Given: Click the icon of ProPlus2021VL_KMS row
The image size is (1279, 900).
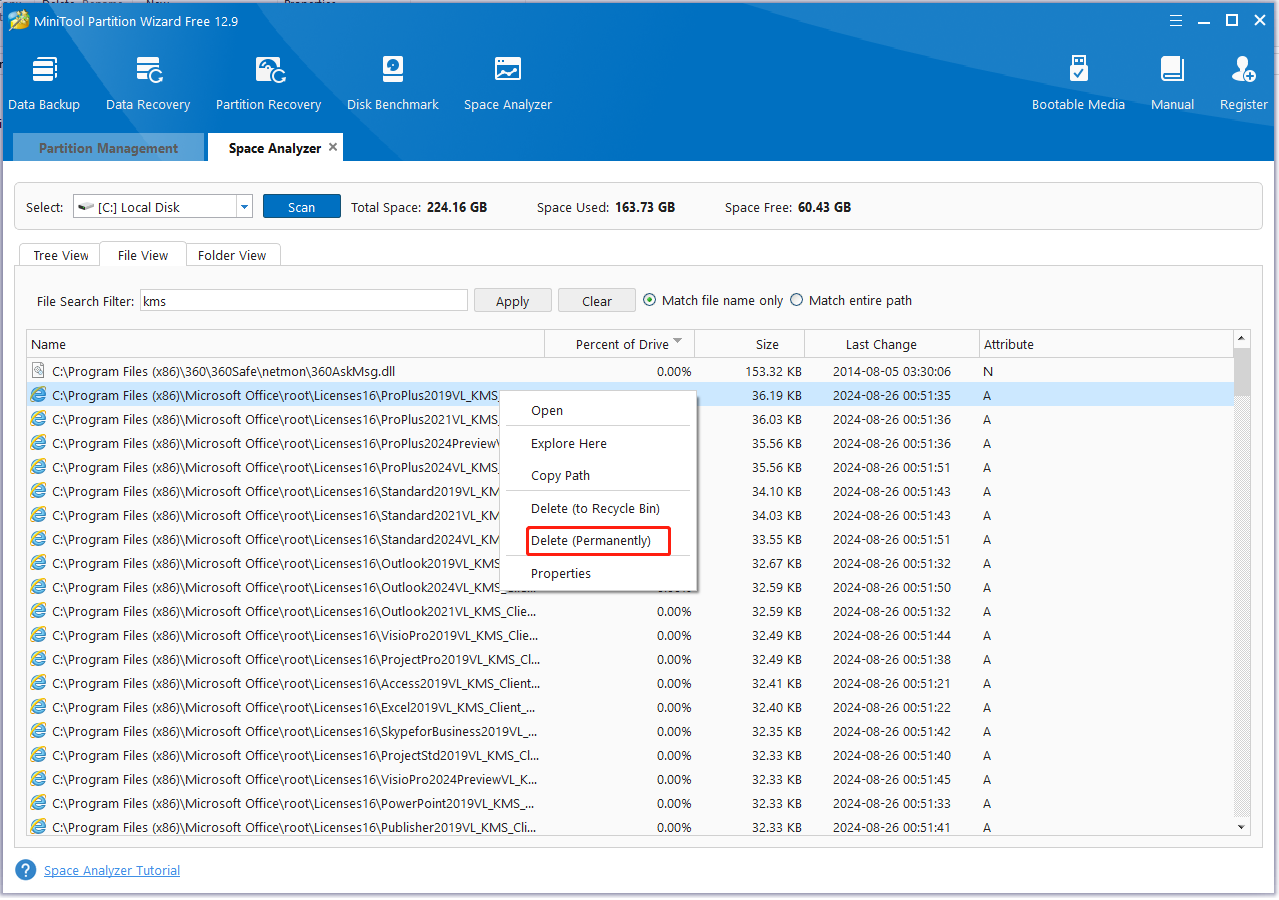Looking at the screenshot, I should tap(39, 419).
